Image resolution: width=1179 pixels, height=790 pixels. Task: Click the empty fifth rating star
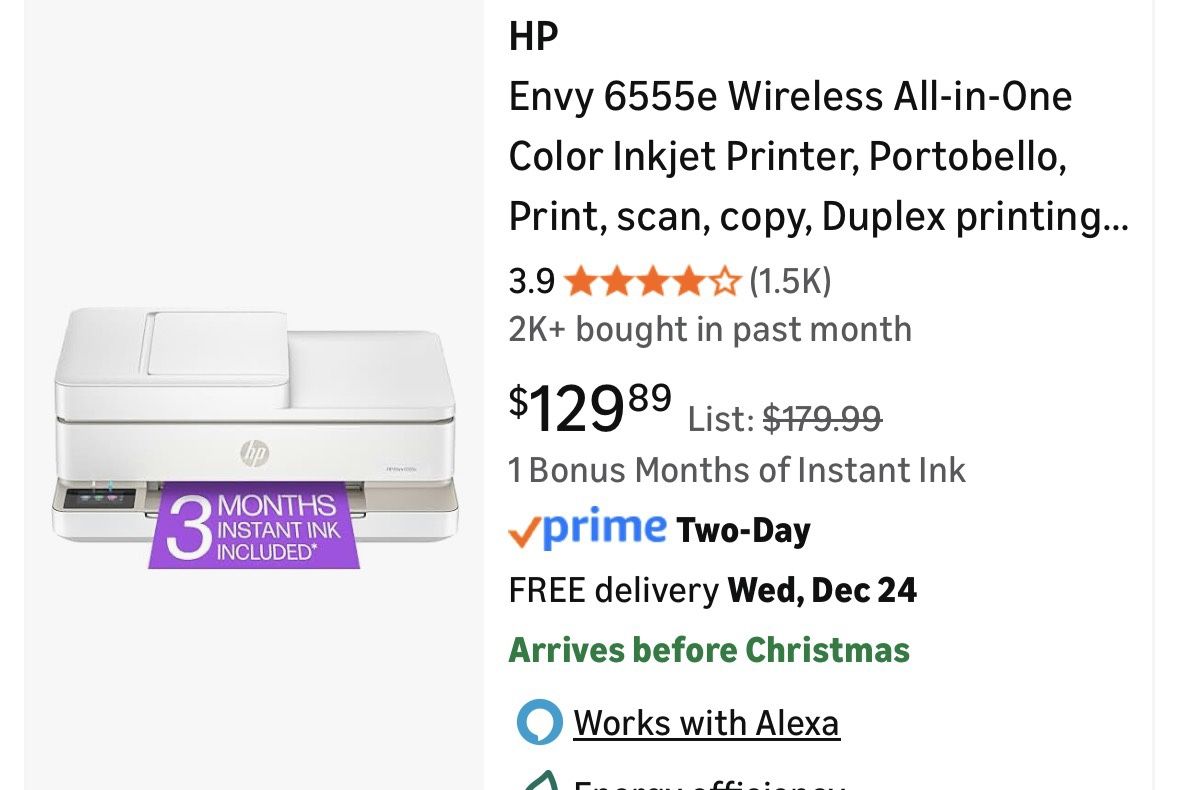[x=725, y=282]
